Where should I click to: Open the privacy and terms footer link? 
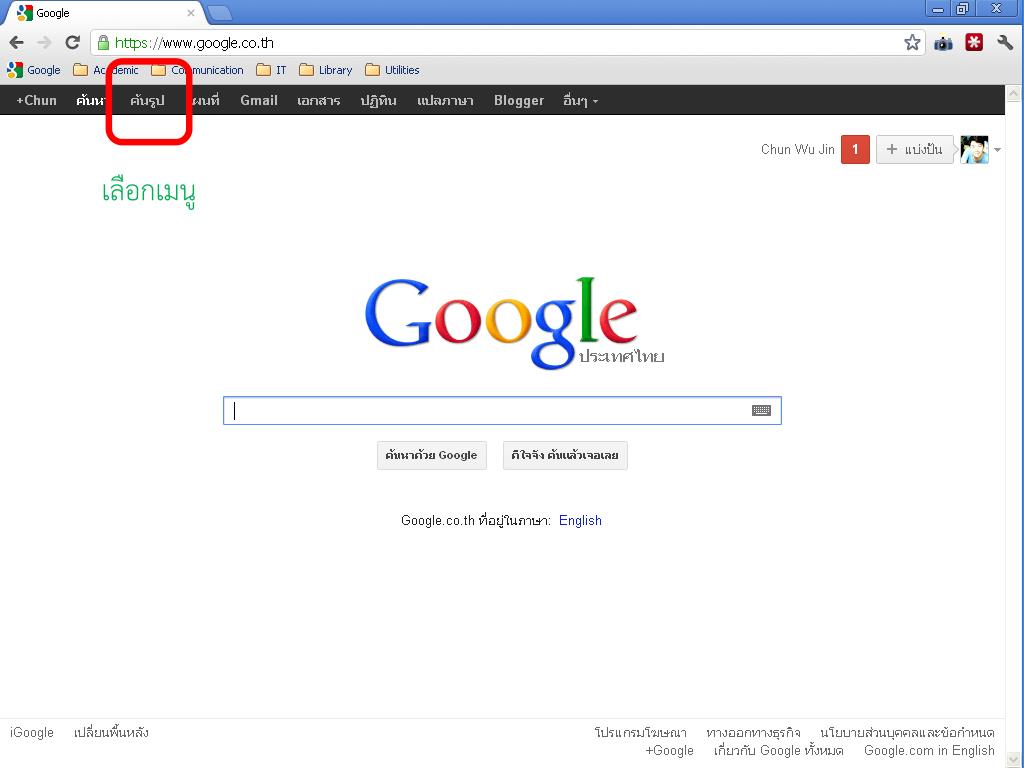pos(907,733)
